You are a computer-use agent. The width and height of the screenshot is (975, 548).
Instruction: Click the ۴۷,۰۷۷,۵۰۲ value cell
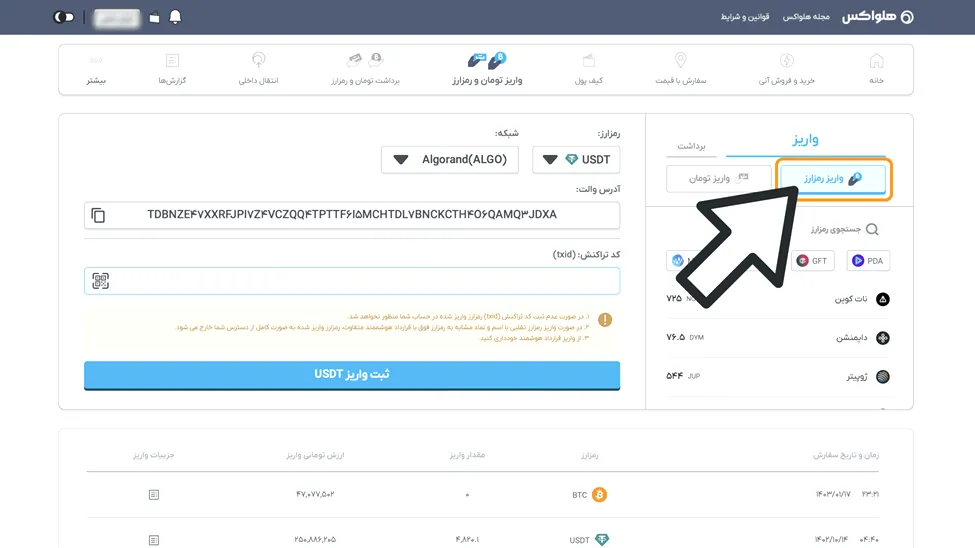[x=315, y=495]
